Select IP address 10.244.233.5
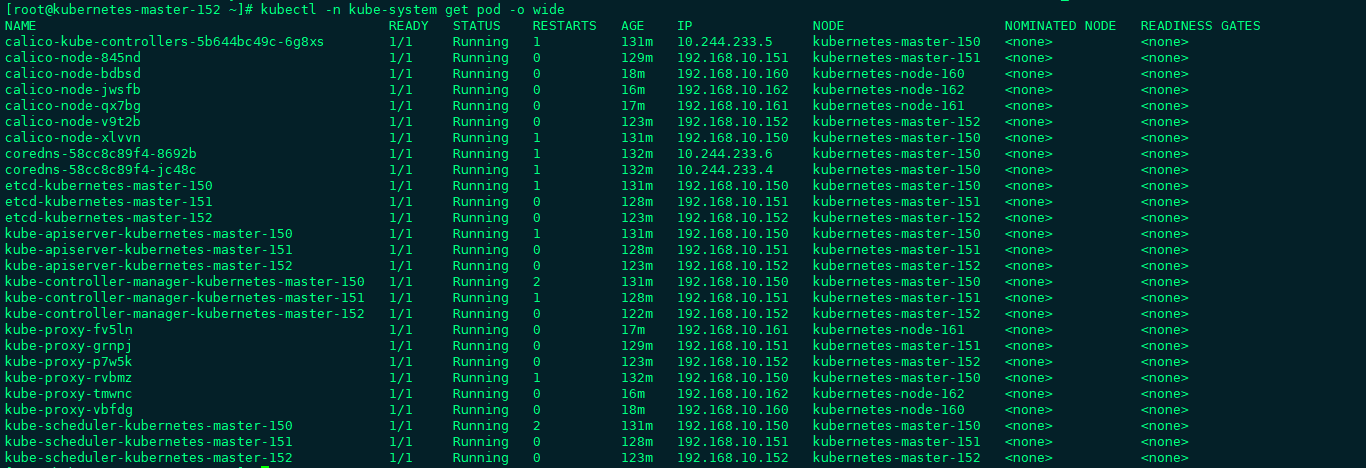Viewport: 1366px width, 468px height. (725, 42)
